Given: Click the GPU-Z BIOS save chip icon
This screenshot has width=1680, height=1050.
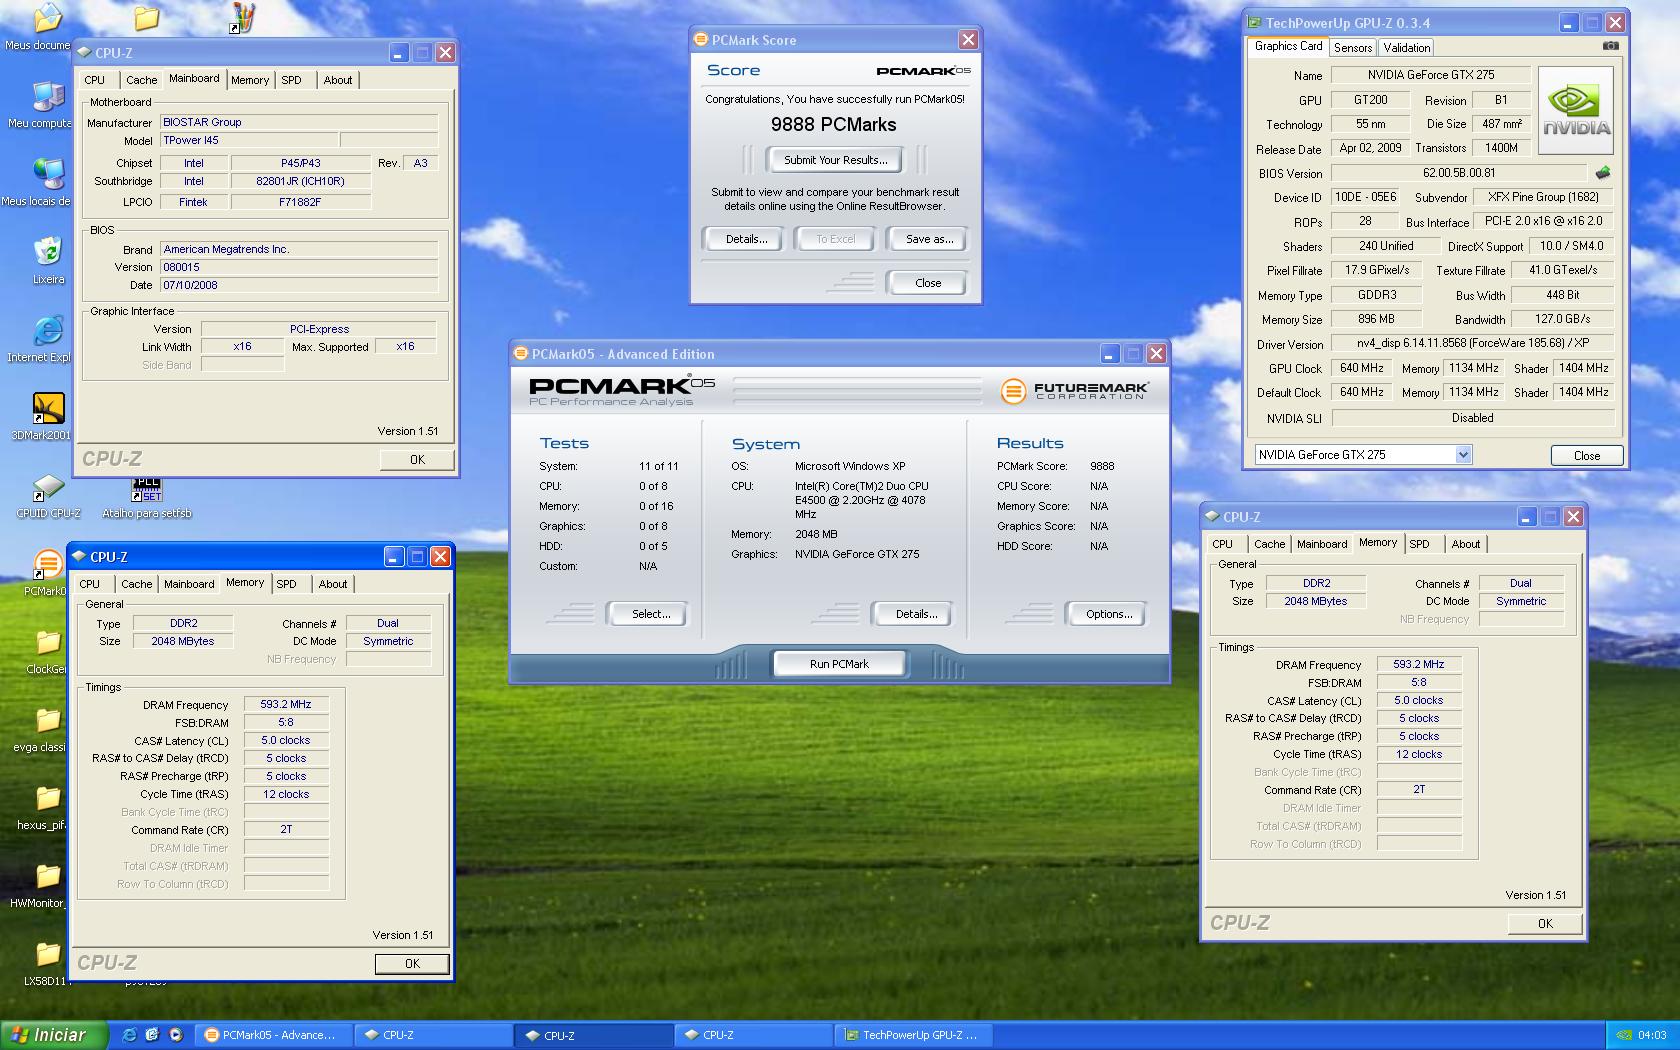Looking at the screenshot, I should click(x=1603, y=172).
